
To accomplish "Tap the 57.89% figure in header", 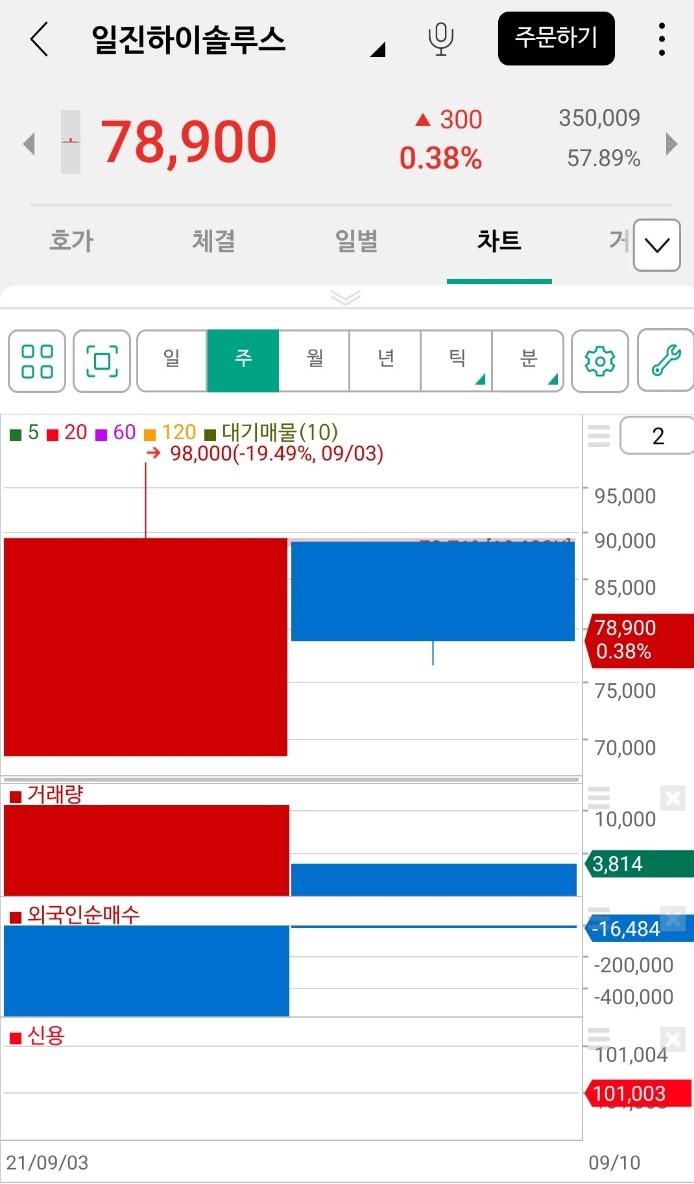I will [x=603, y=159].
